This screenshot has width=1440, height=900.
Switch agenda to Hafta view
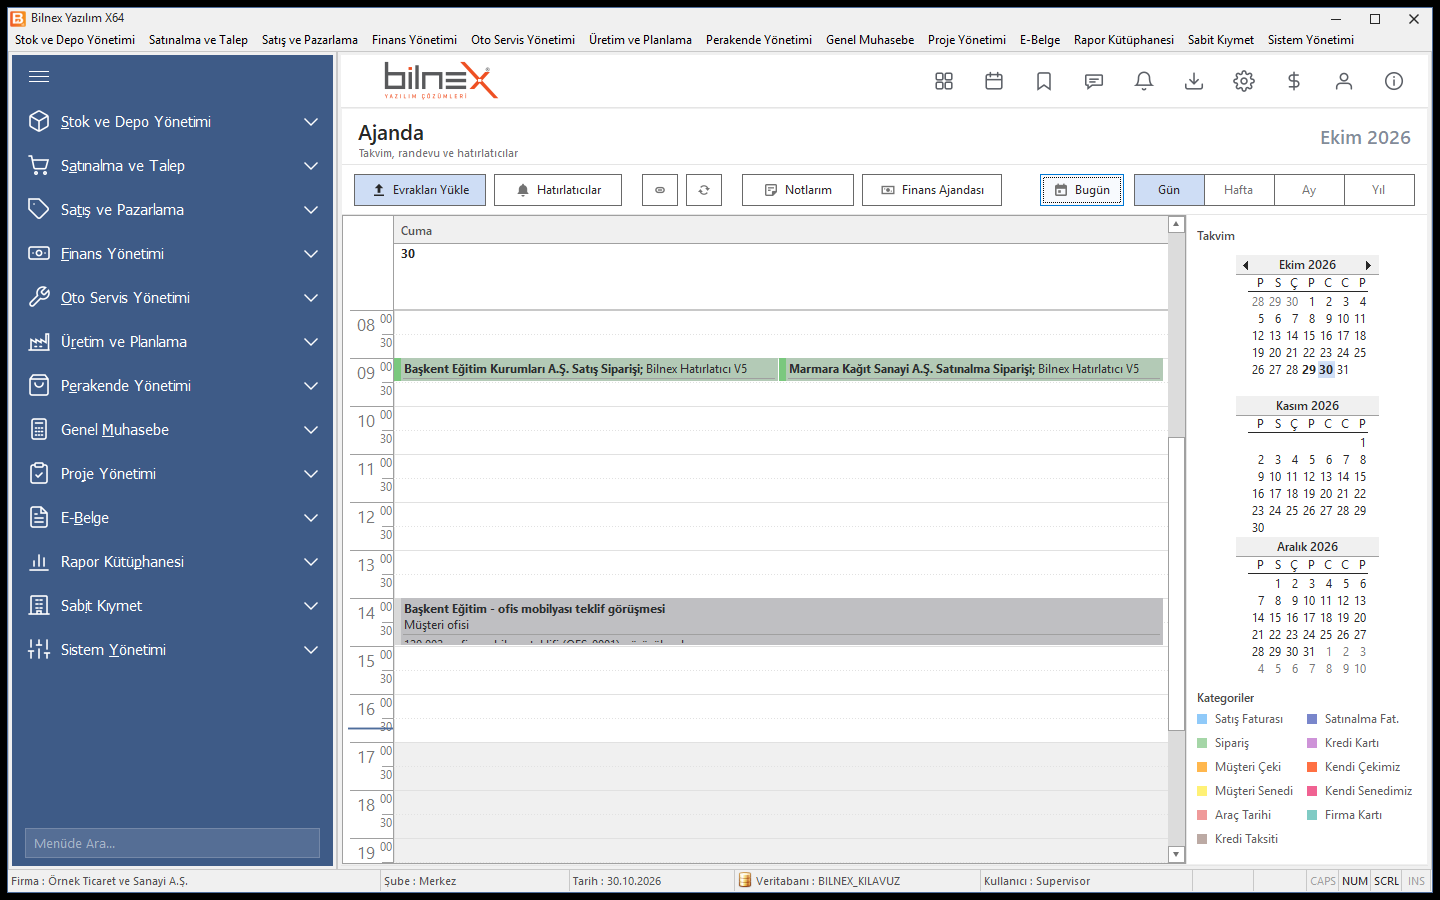(x=1239, y=190)
